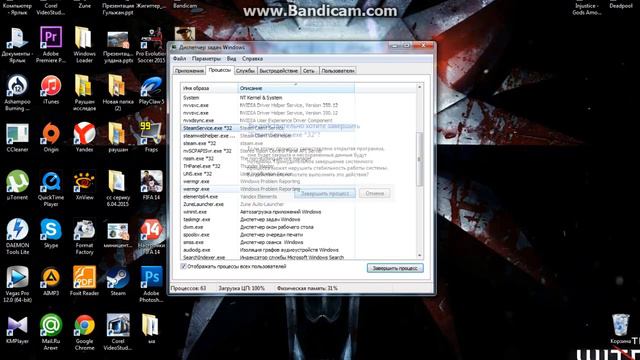This screenshot has width=640, height=360.
Task: Open the XnView desktop icon
Action: (84, 185)
